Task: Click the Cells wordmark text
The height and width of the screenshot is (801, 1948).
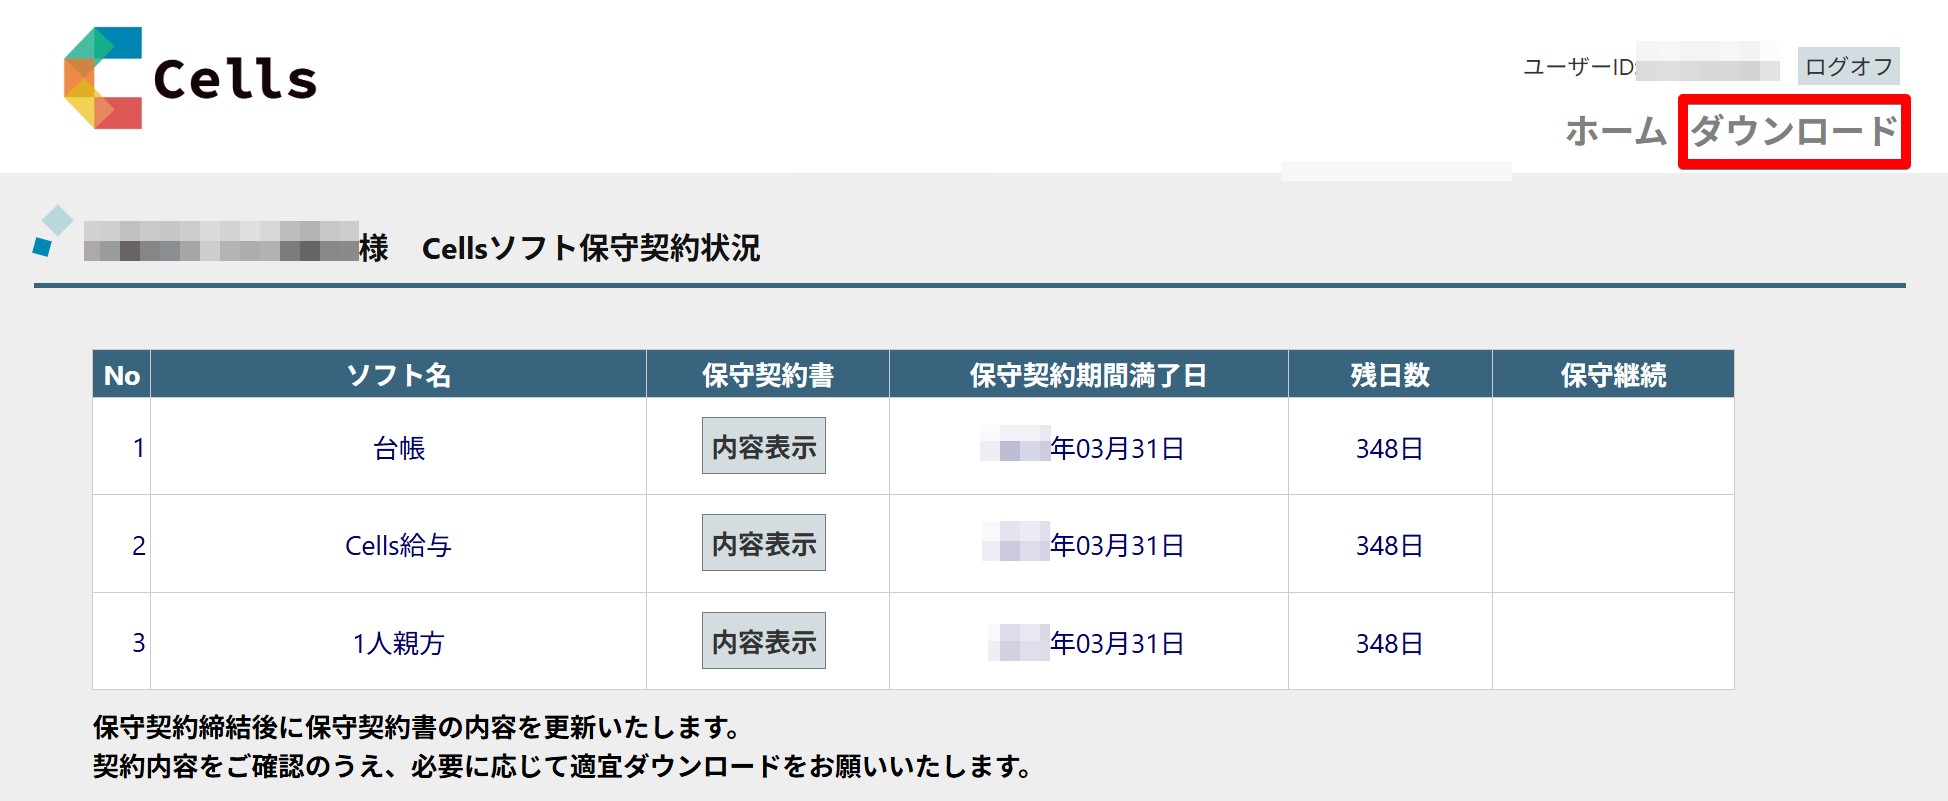Action: (x=235, y=79)
